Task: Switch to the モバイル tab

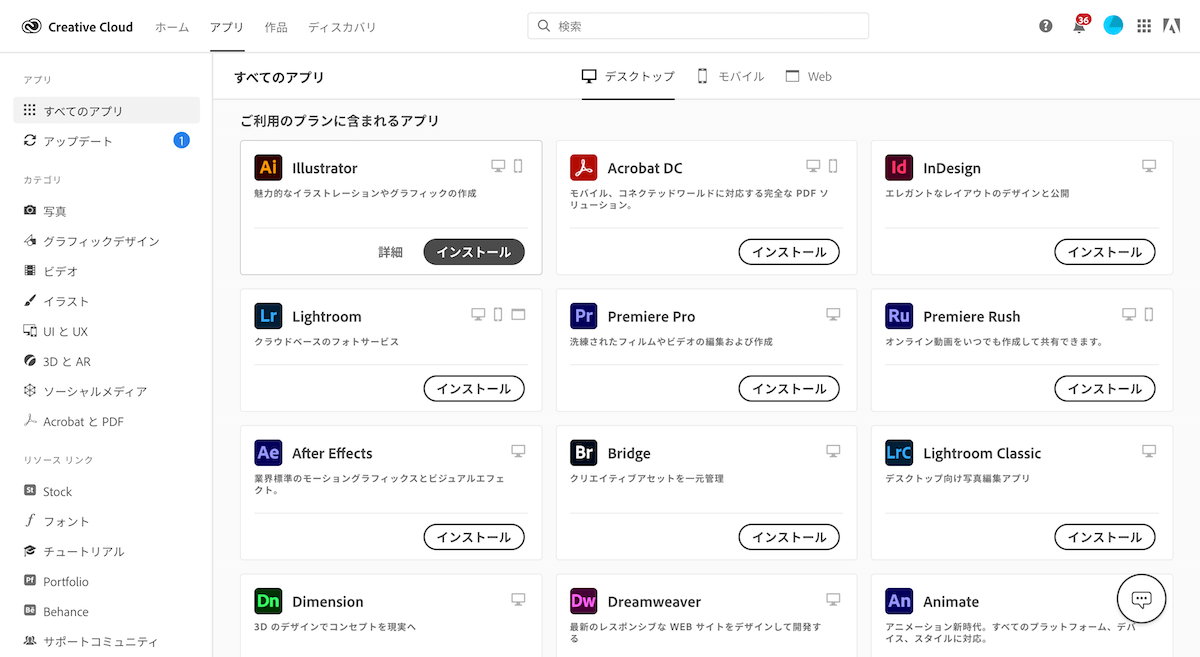Action: pos(730,76)
